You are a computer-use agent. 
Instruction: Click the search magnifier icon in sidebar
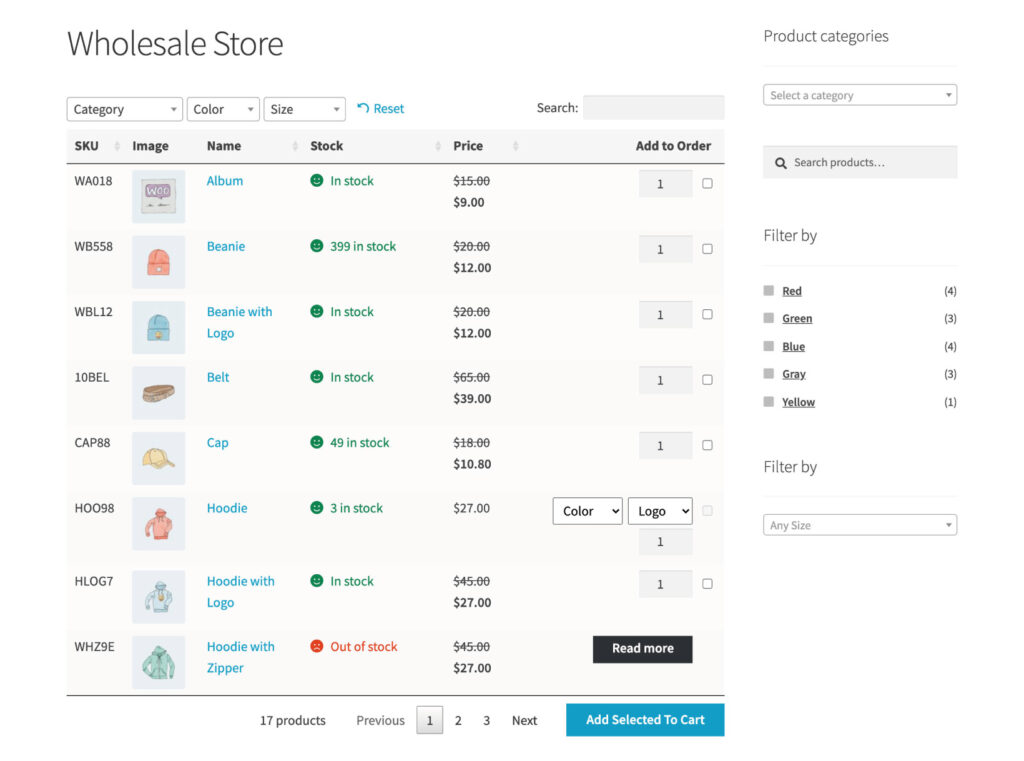pos(781,162)
